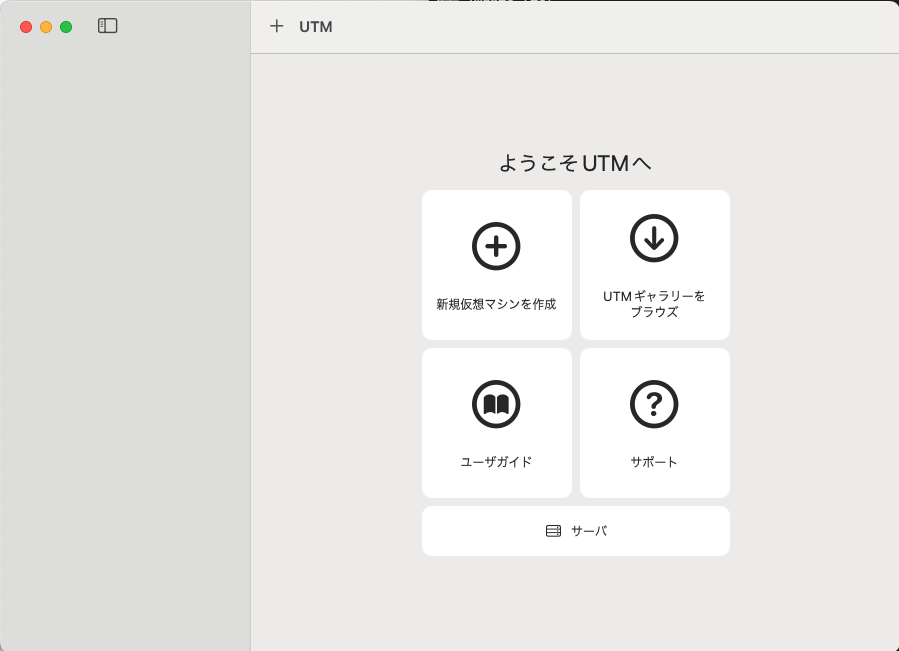The image size is (899, 651).
Task: Select the 新規仮想マシンを作成 card
Action: (x=496, y=264)
